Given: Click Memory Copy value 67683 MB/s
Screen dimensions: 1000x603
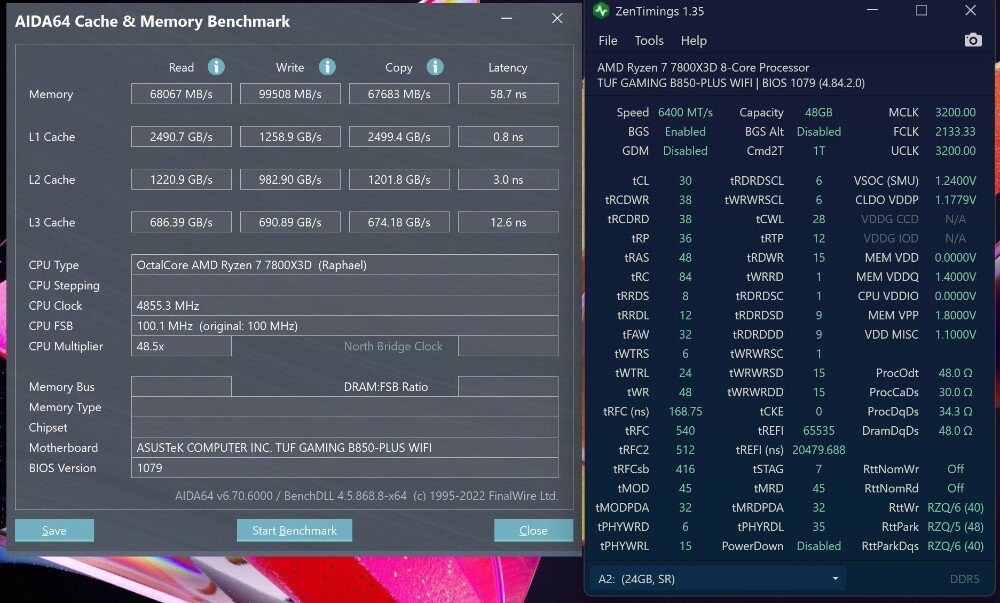Looking at the screenshot, I should (x=399, y=94).
